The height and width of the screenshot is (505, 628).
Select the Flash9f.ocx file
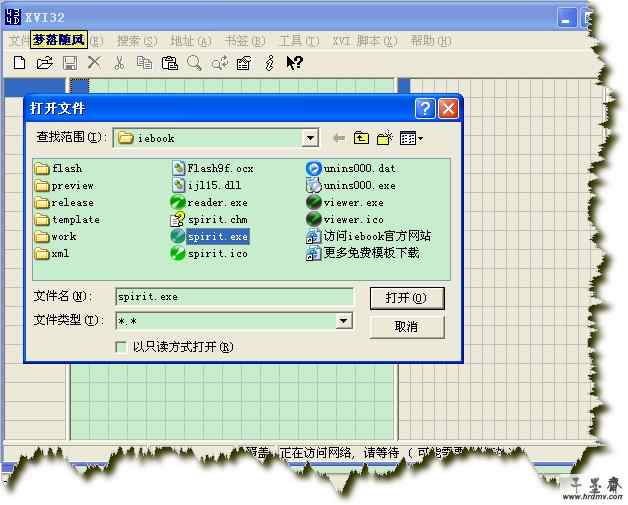pos(212,169)
